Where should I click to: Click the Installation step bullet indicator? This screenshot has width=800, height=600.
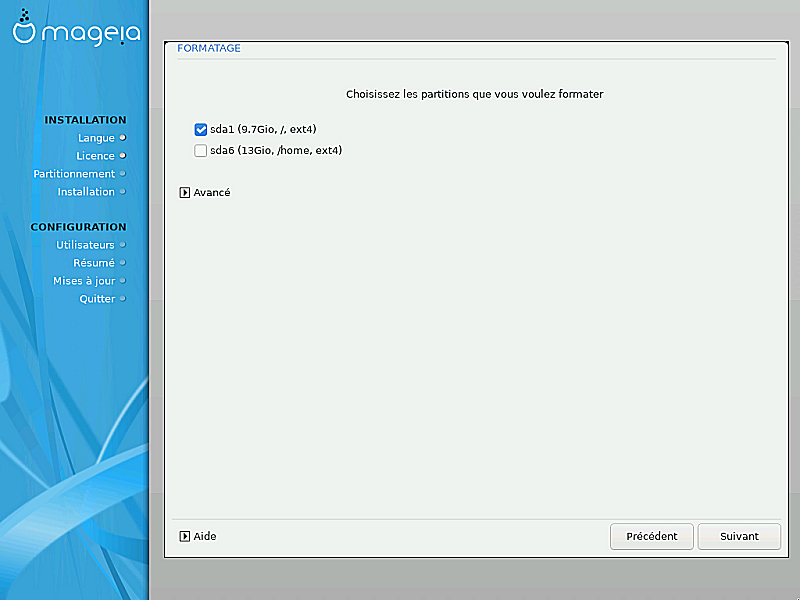coord(123,191)
